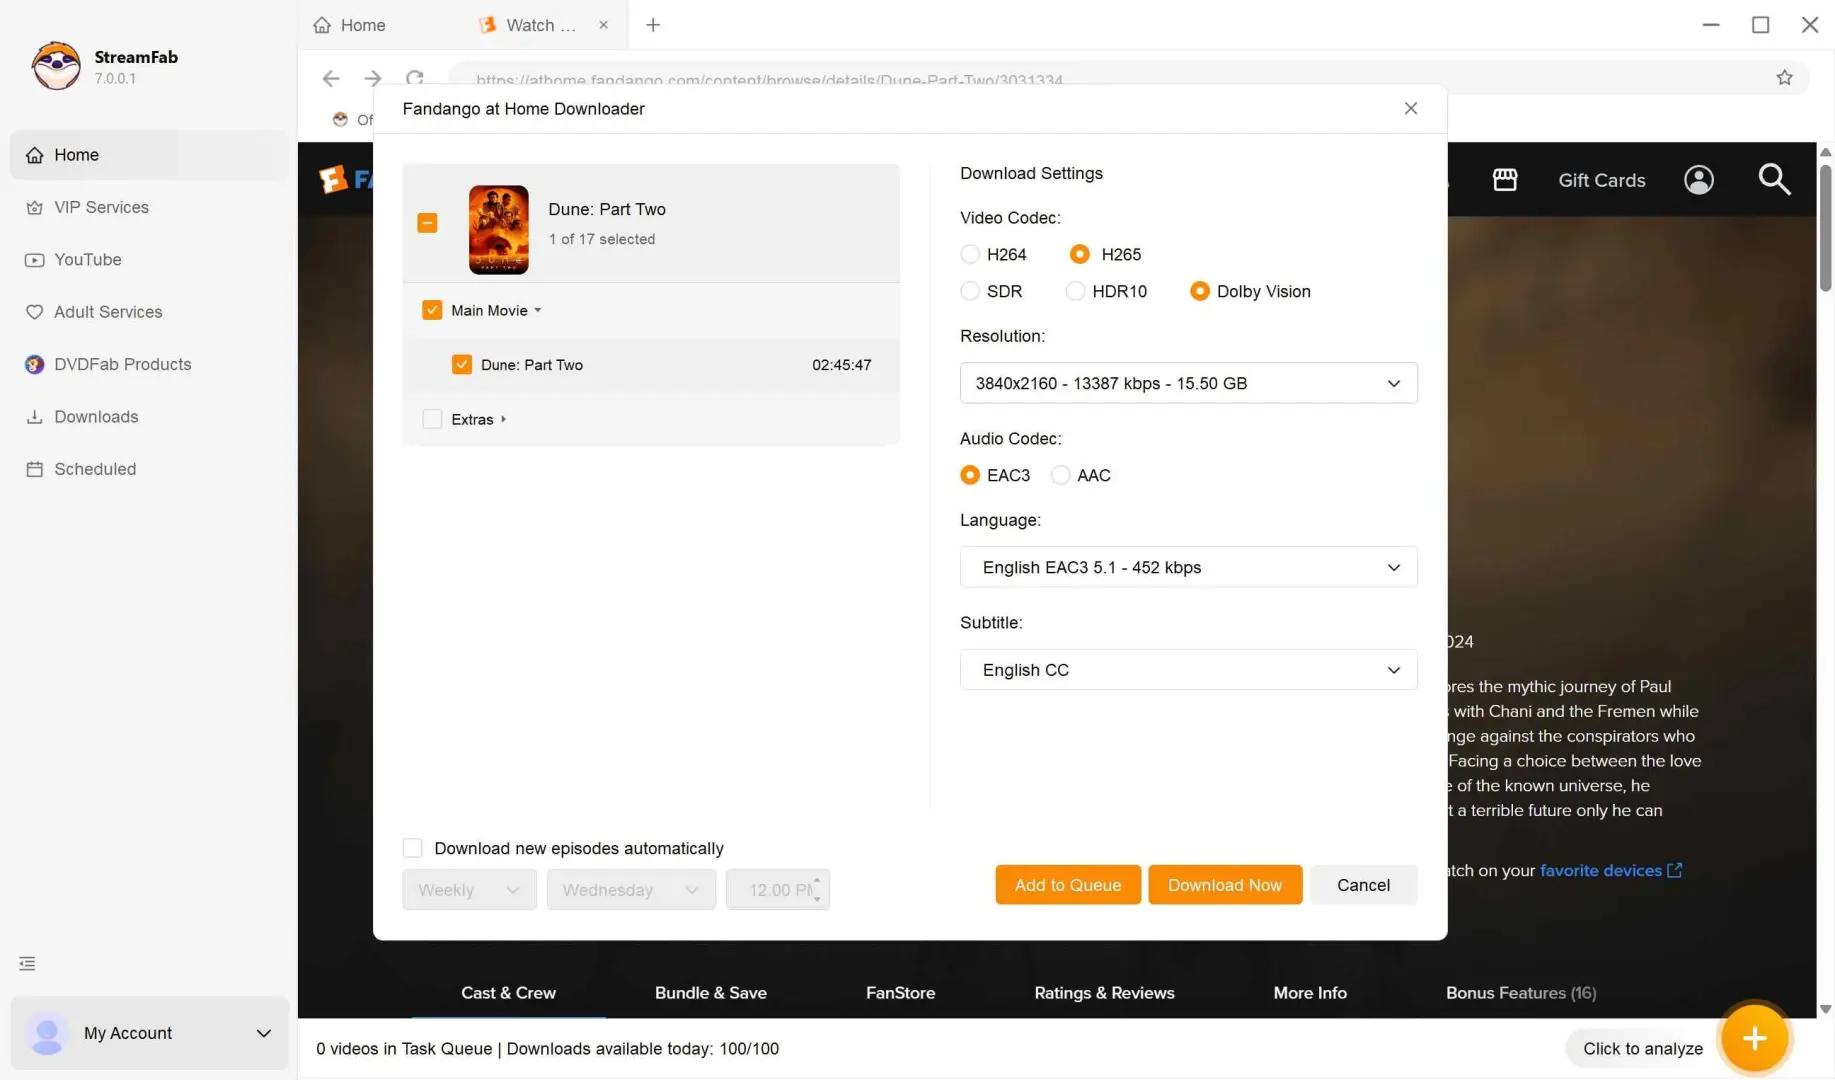
Task: Open the Bonus Features (16) tab
Action: click(x=1520, y=993)
